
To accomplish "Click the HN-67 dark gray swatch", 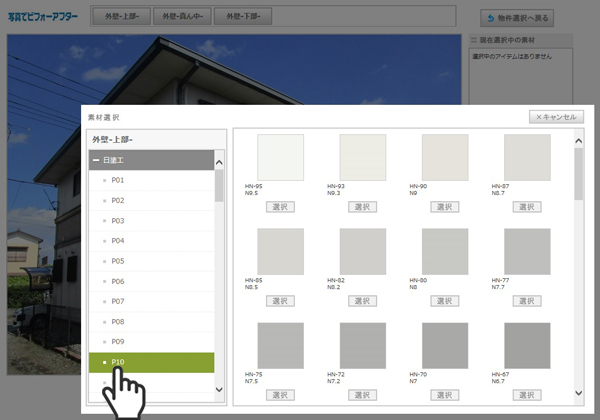I will (x=526, y=346).
